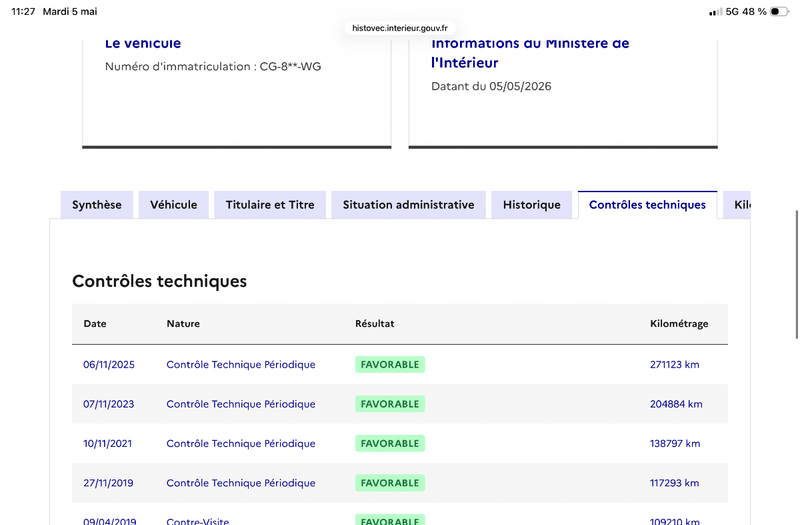Open the Synthèse tab
The image size is (800, 525).
click(x=97, y=205)
